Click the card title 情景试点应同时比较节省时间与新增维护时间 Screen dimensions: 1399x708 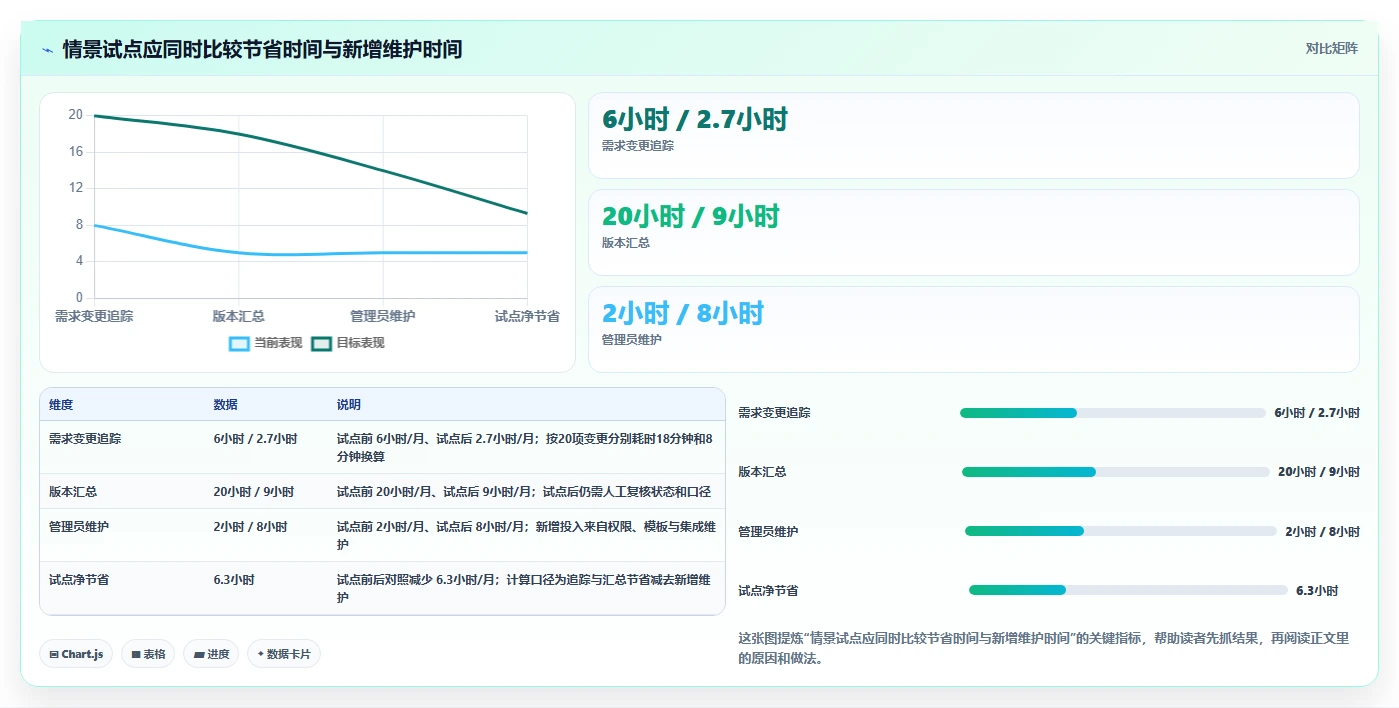pyautogui.click(x=263, y=49)
